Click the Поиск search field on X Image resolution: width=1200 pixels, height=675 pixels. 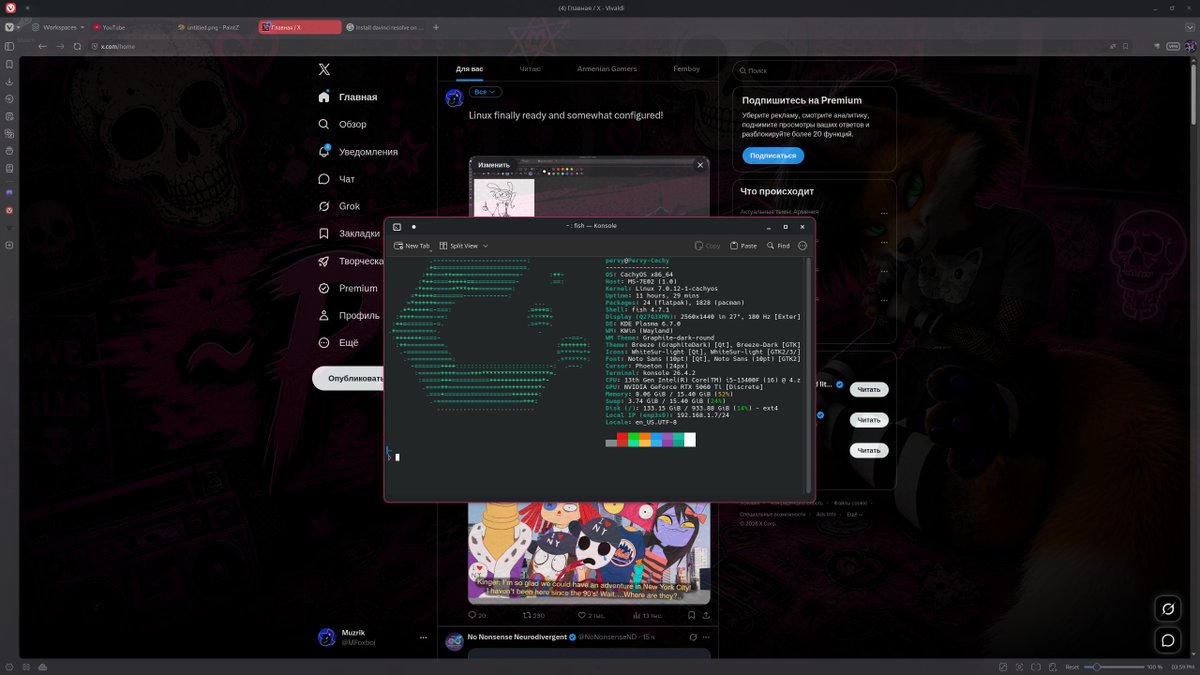pos(814,70)
